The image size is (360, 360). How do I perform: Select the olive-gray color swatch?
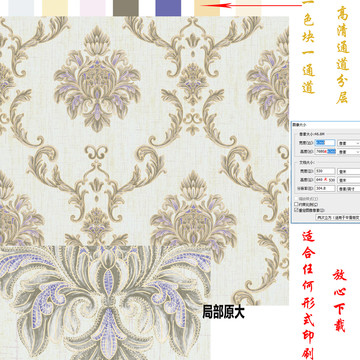[x=126, y=8]
